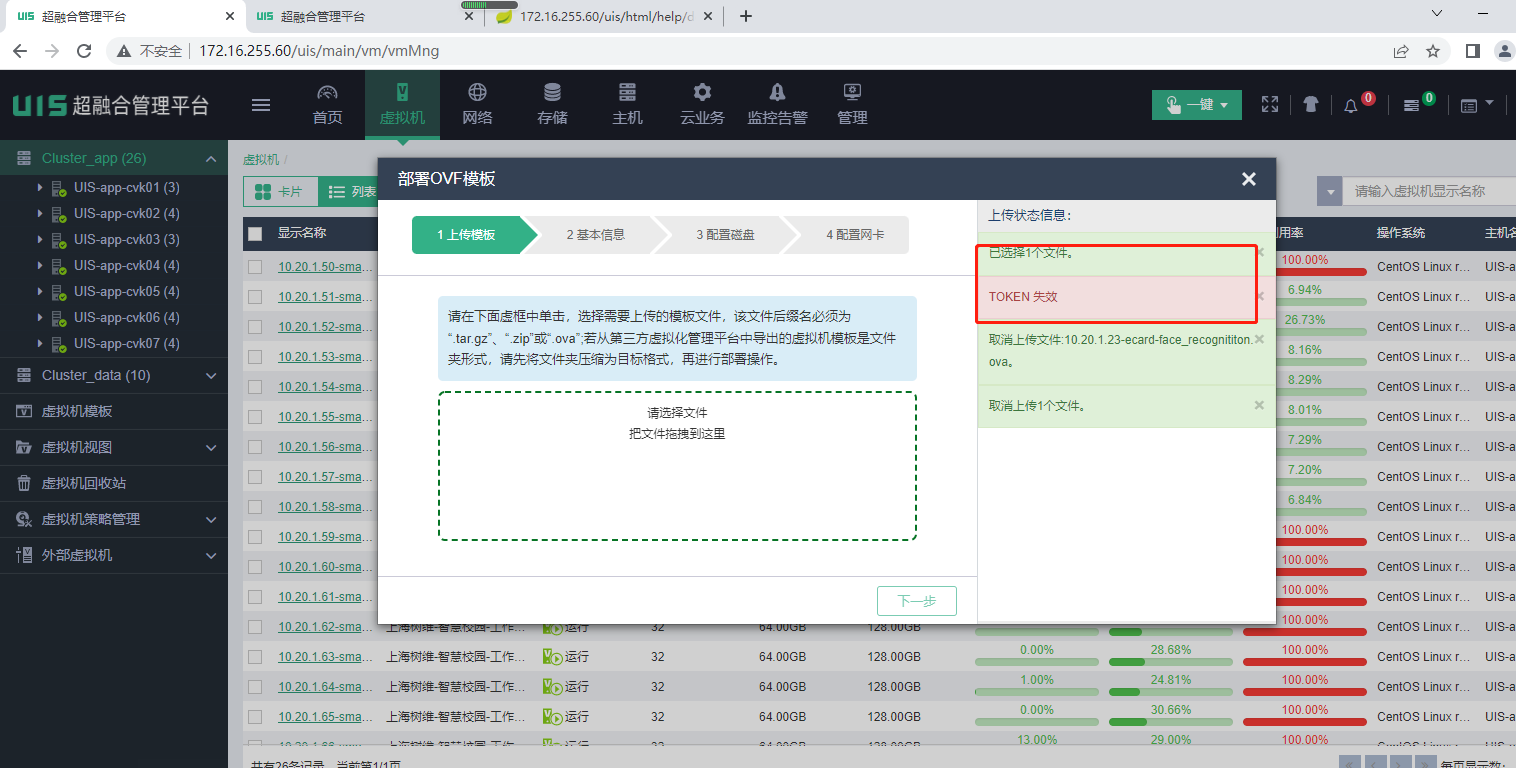Click the browser address bar URL

[319, 51]
